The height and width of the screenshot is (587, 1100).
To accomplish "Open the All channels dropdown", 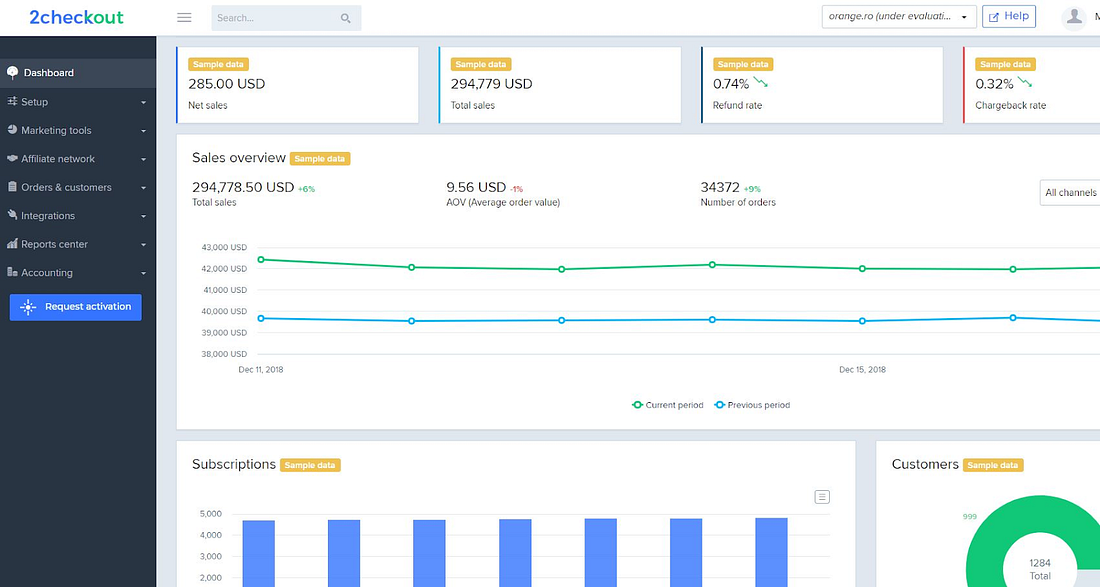I will (x=1070, y=193).
